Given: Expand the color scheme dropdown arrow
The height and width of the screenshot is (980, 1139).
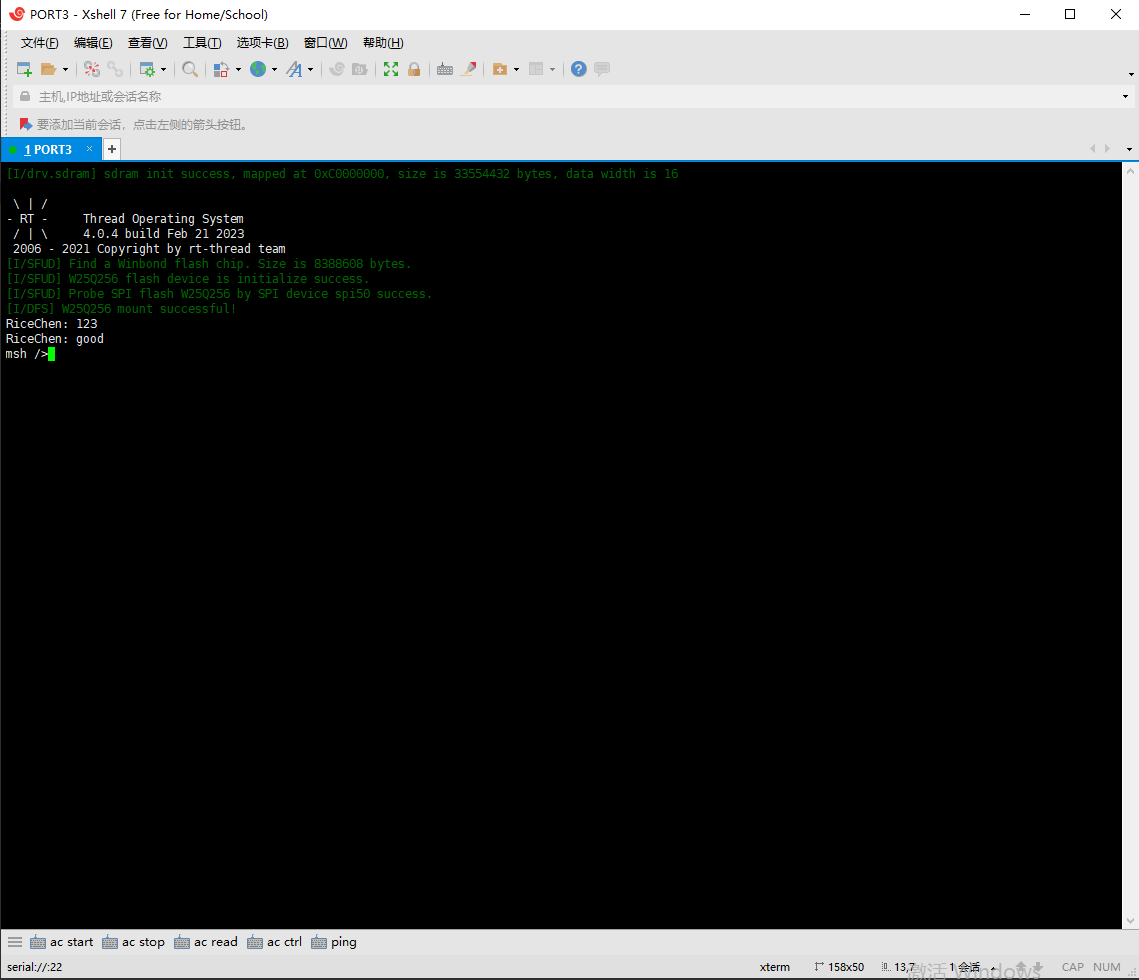Looking at the screenshot, I should pyautogui.click(x=238, y=70).
